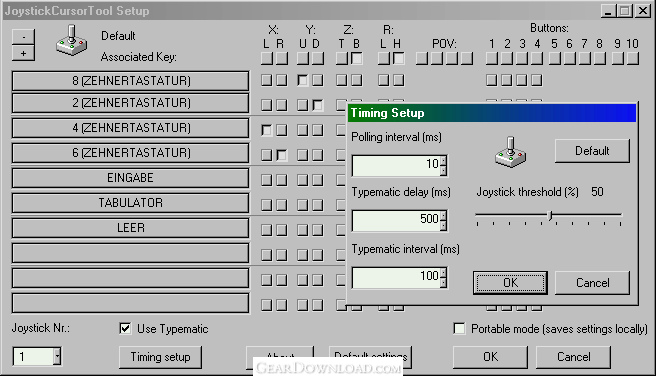Click OK in the main setup window
Screen dimensions: 656x376
pyautogui.click(x=490, y=357)
